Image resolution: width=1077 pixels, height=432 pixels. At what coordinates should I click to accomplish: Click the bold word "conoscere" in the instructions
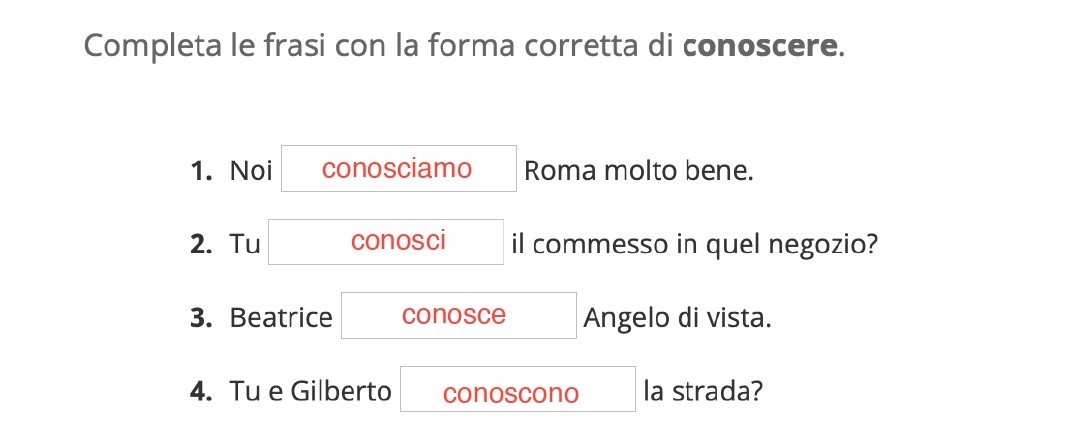click(761, 47)
